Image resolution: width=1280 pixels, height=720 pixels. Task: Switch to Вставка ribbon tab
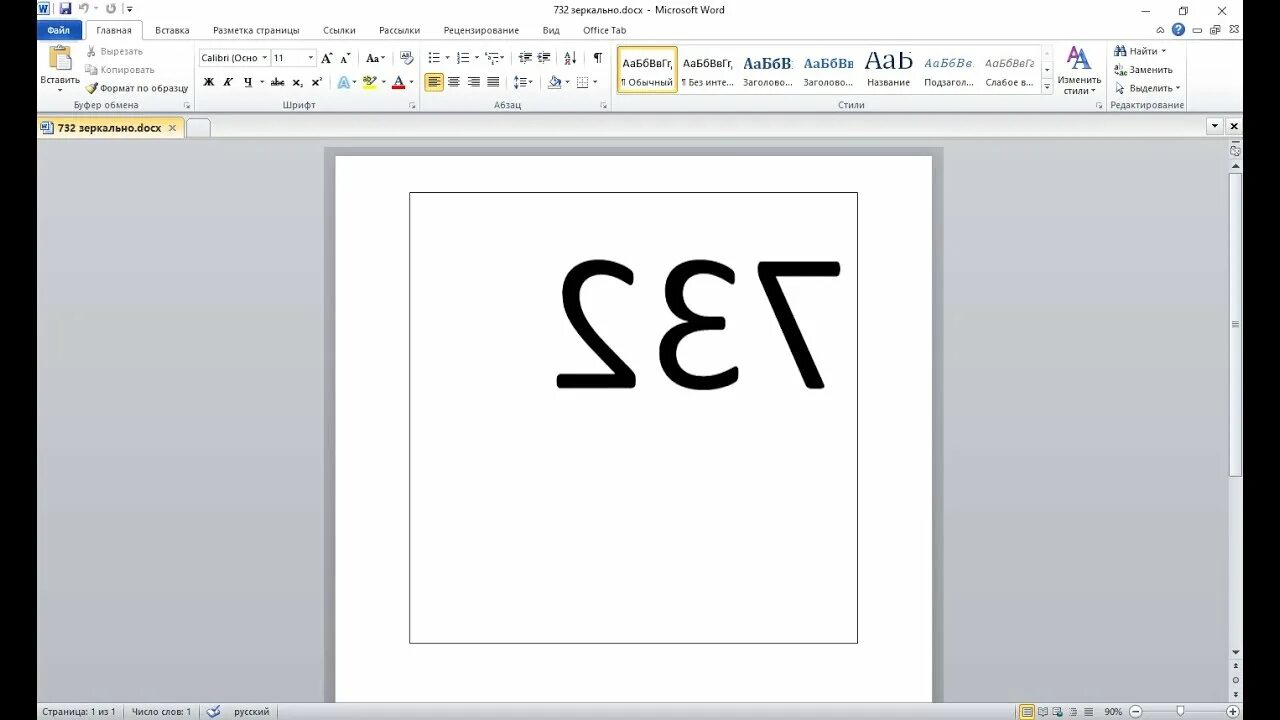click(x=172, y=30)
